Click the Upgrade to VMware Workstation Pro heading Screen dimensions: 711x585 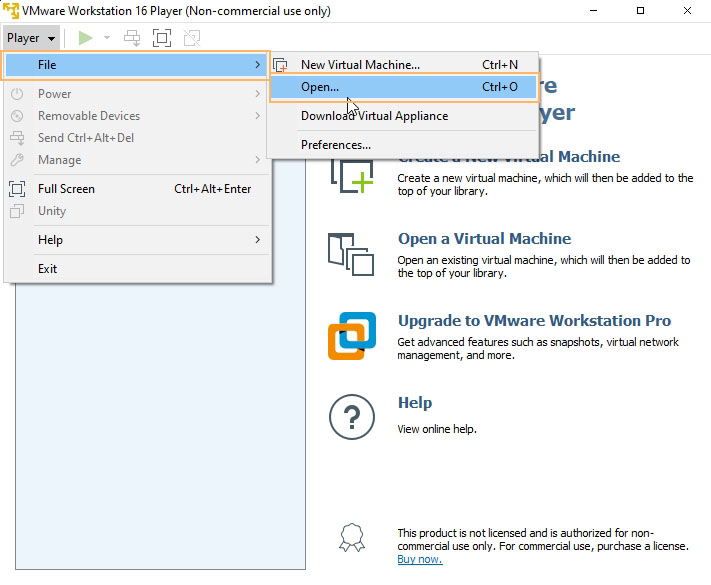pyautogui.click(x=534, y=321)
